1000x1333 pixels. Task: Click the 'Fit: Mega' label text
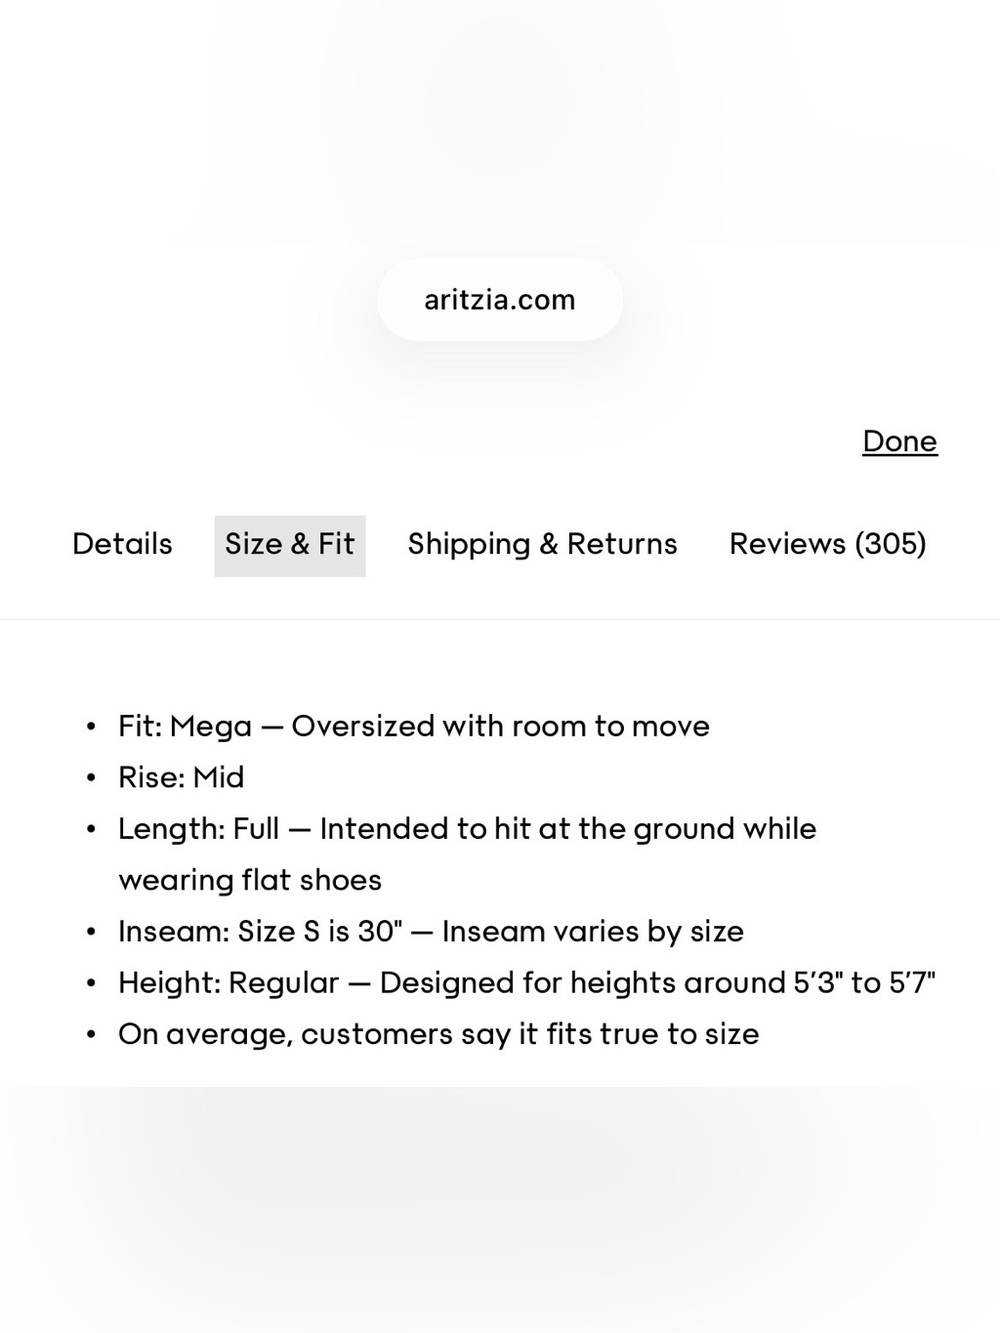[x=185, y=726]
